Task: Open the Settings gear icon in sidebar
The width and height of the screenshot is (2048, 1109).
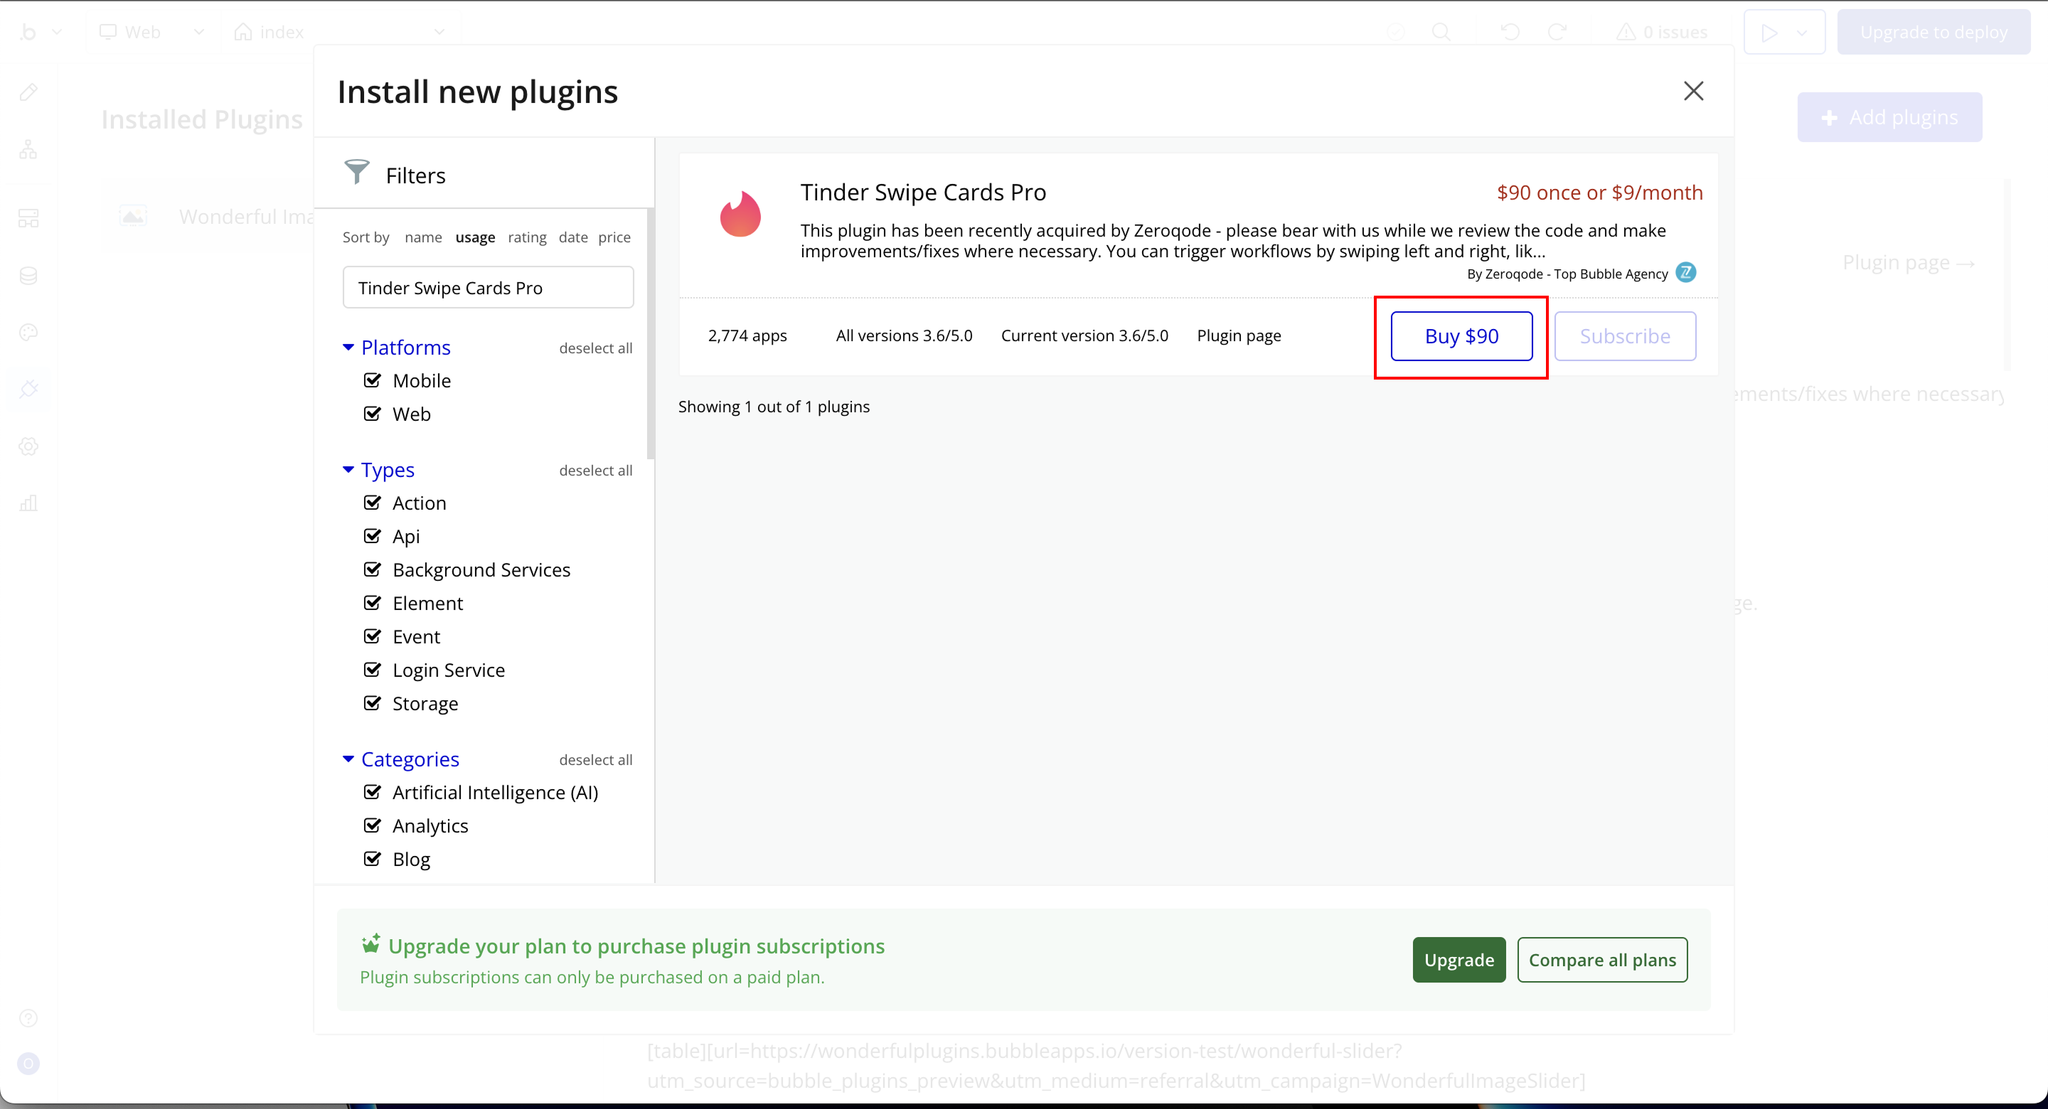Action: (29, 447)
